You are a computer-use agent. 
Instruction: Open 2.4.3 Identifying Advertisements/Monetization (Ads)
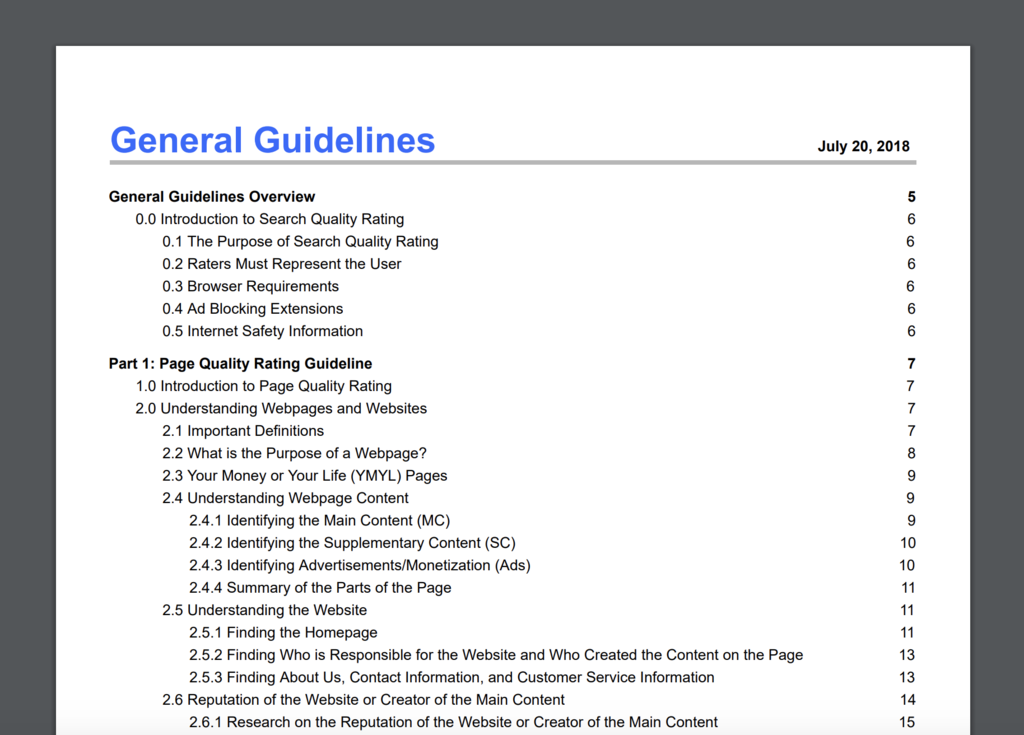point(360,565)
